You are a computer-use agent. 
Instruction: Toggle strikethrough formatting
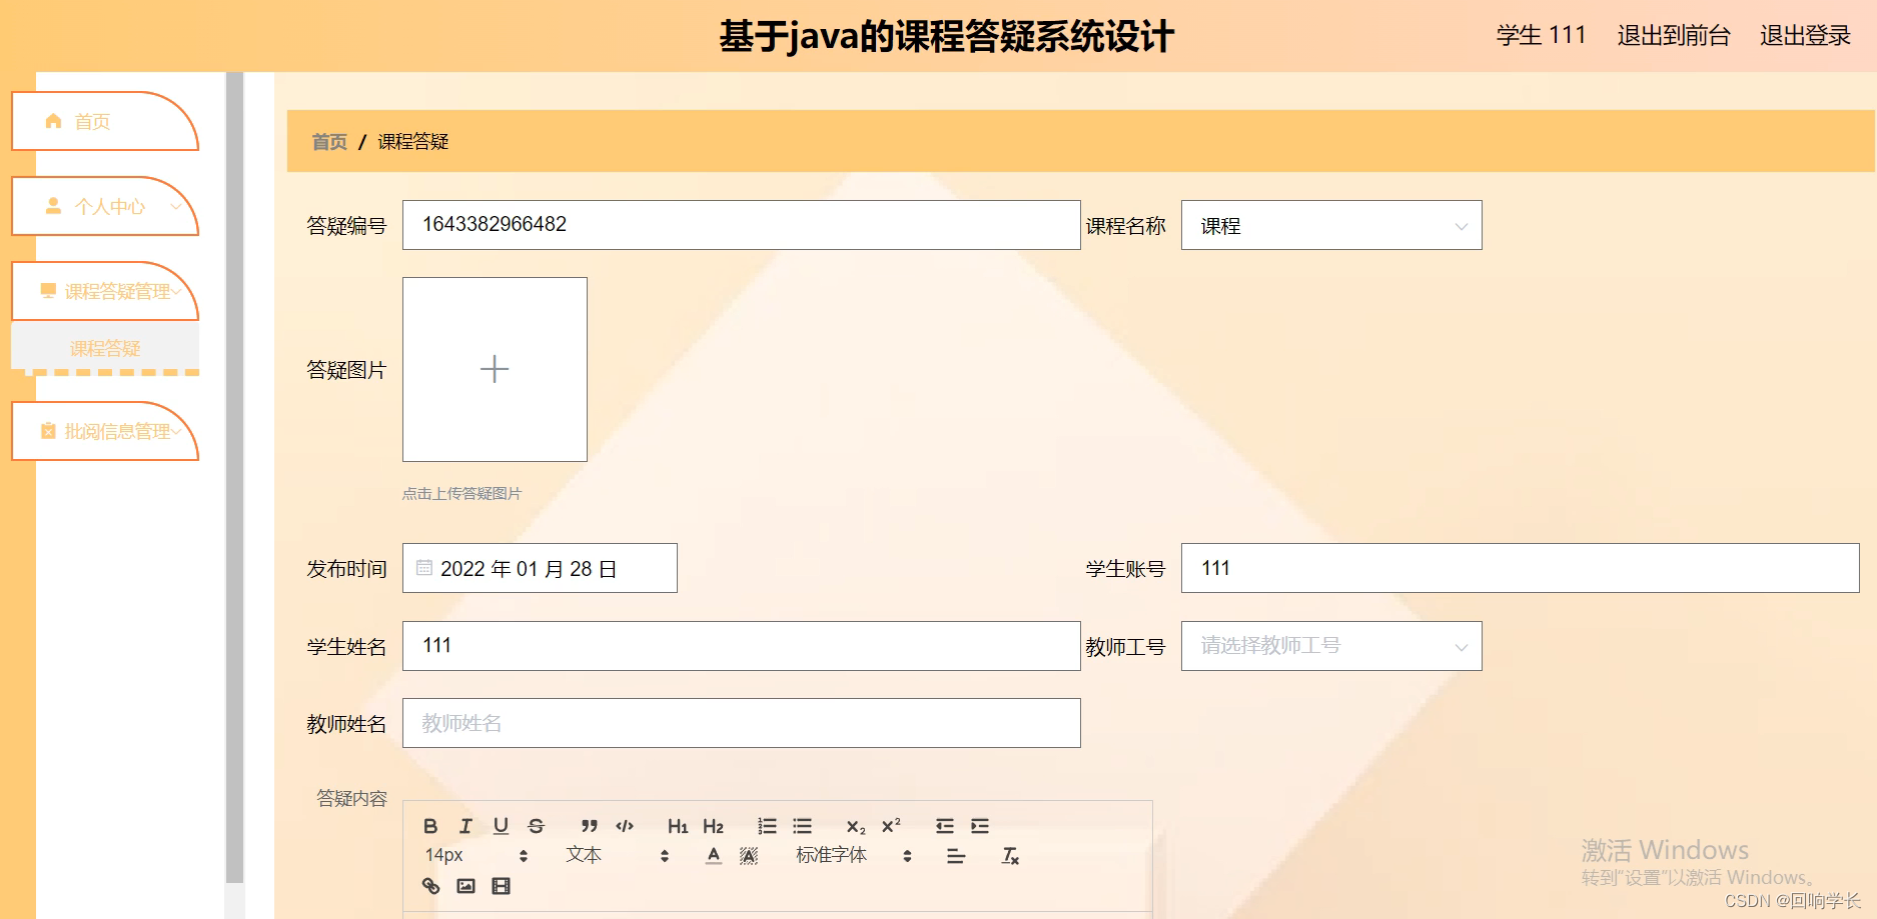[536, 825]
